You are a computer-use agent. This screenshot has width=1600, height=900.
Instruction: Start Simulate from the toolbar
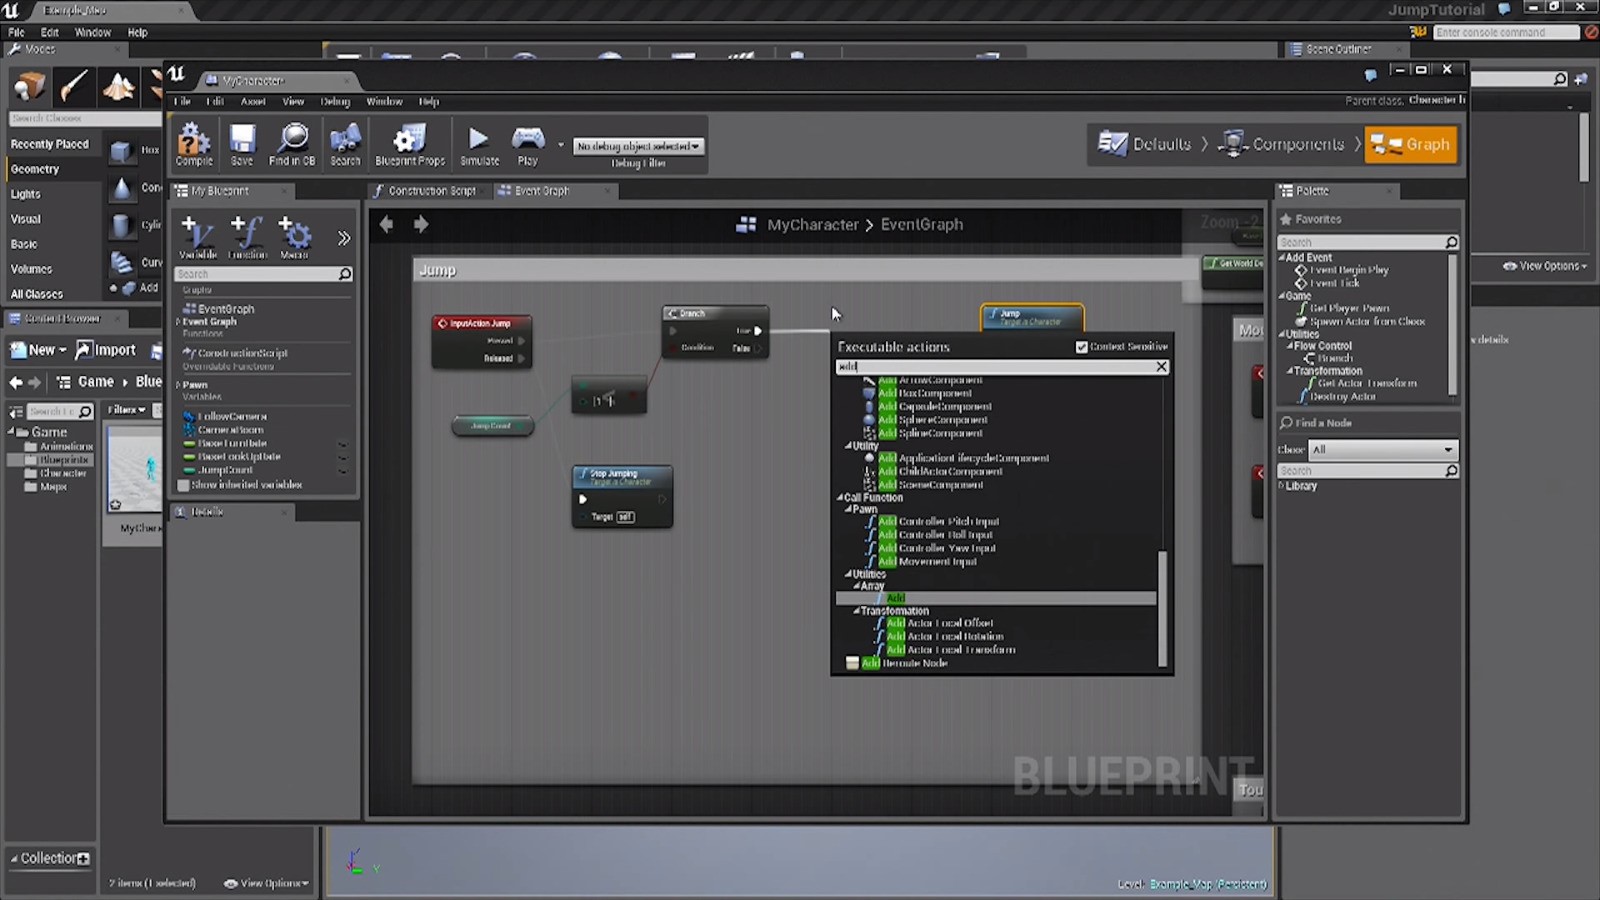479,144
